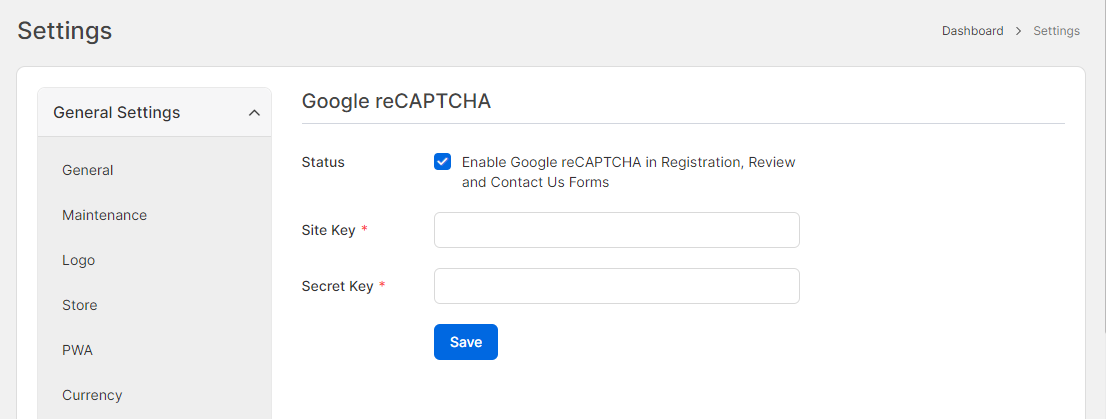1106x419 pixels.
Task: Click into the Secret Key field
Action: point(616,286)
